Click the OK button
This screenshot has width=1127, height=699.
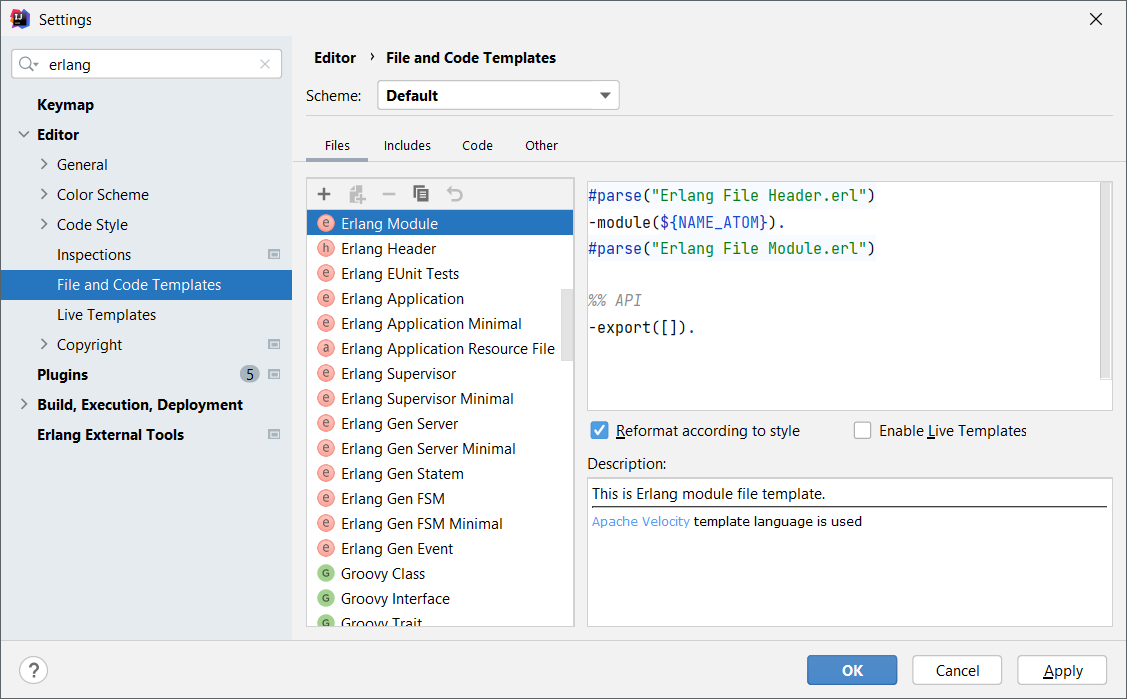pos(852,670)
